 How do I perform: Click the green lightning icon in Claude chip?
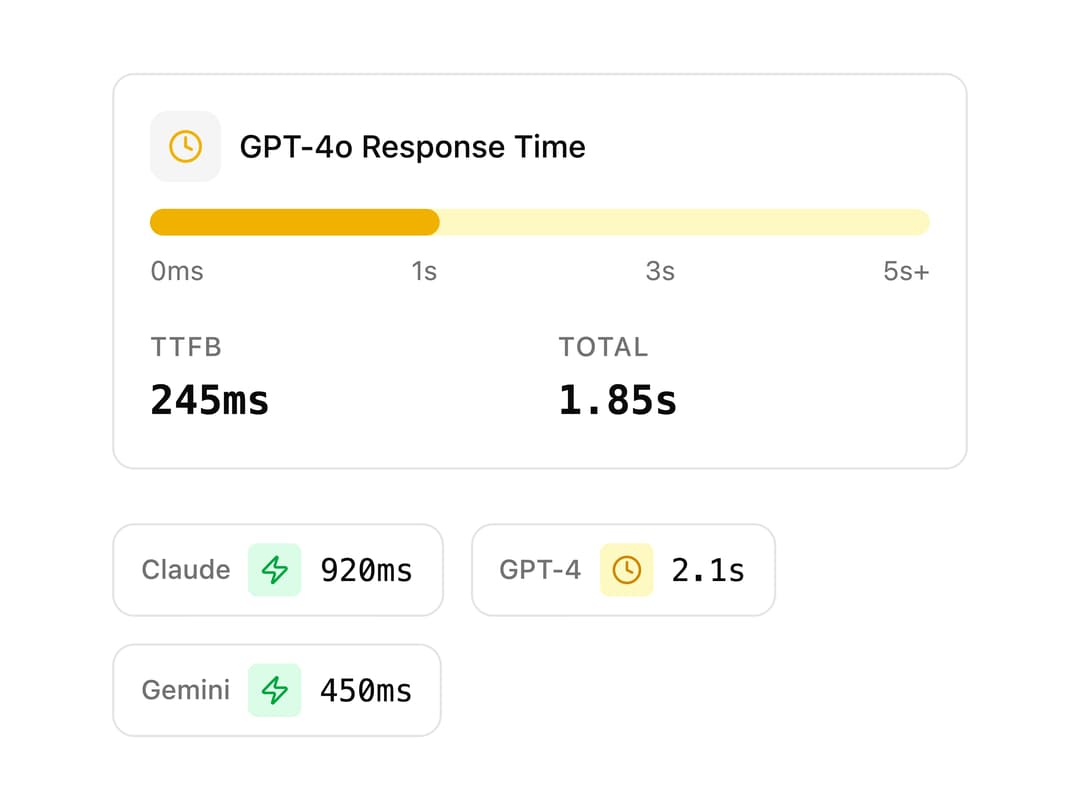[274, 570]
